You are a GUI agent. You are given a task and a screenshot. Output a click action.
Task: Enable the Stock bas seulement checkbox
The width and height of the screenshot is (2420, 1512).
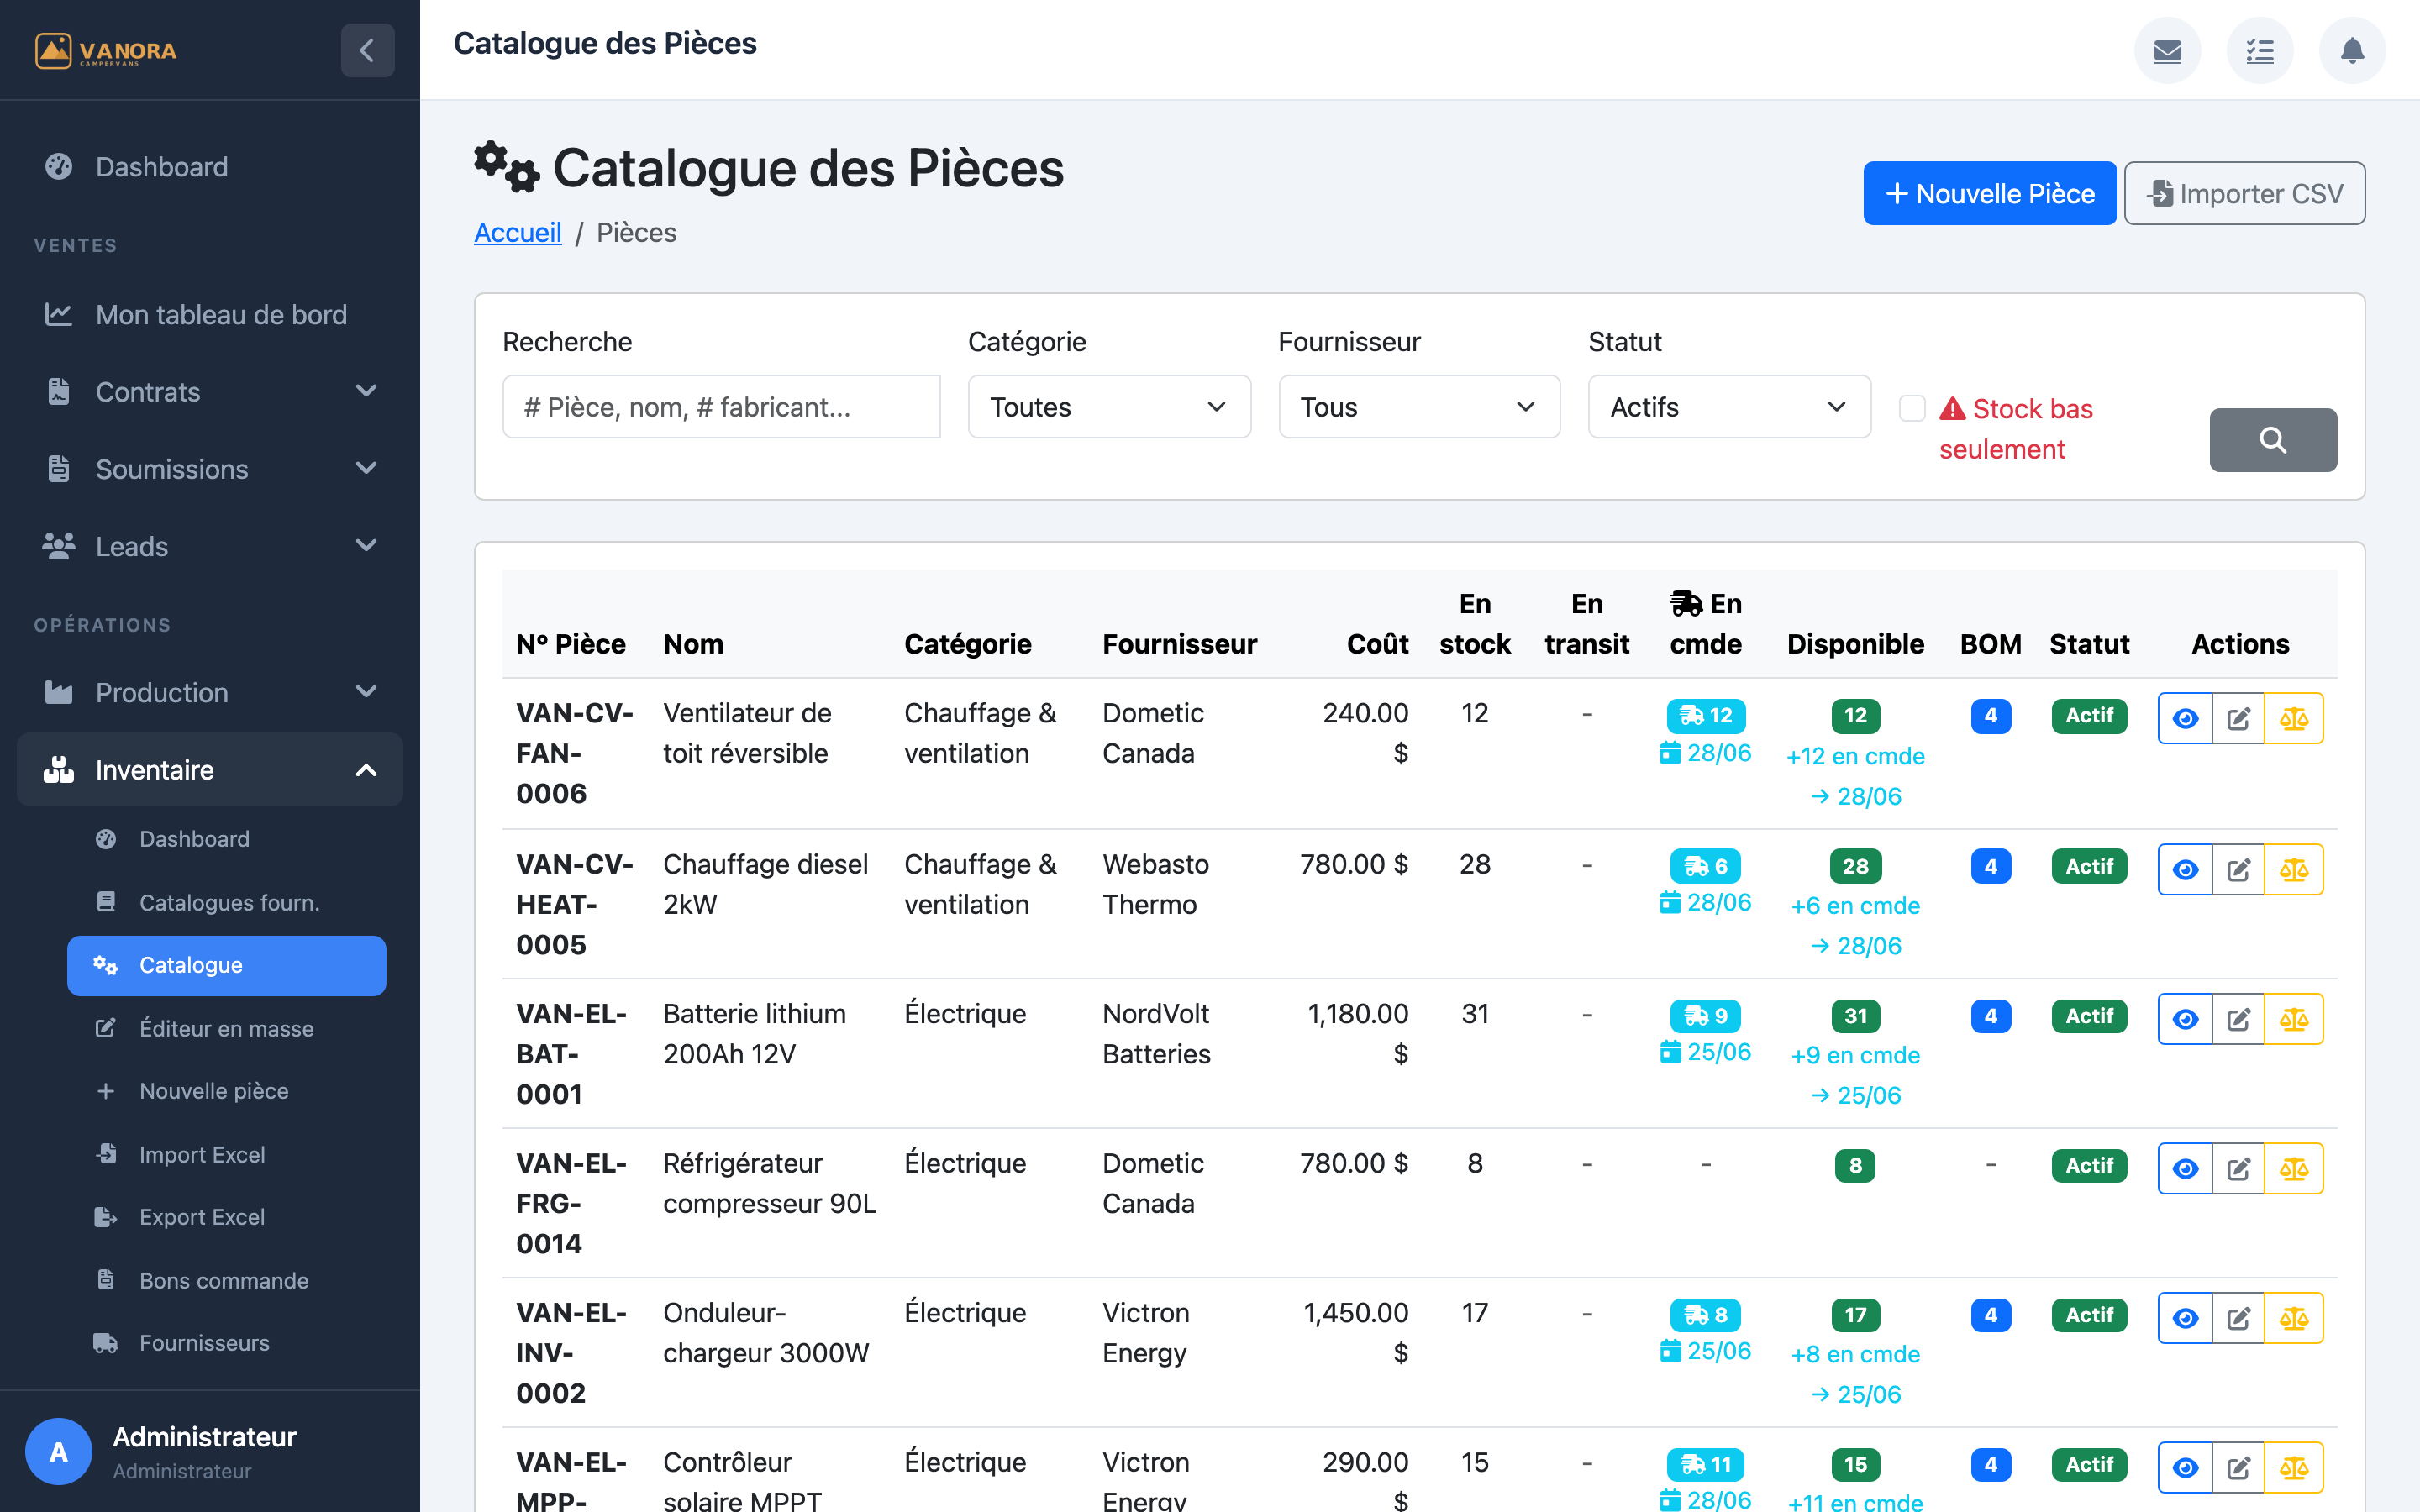[x=1912, y=408]
